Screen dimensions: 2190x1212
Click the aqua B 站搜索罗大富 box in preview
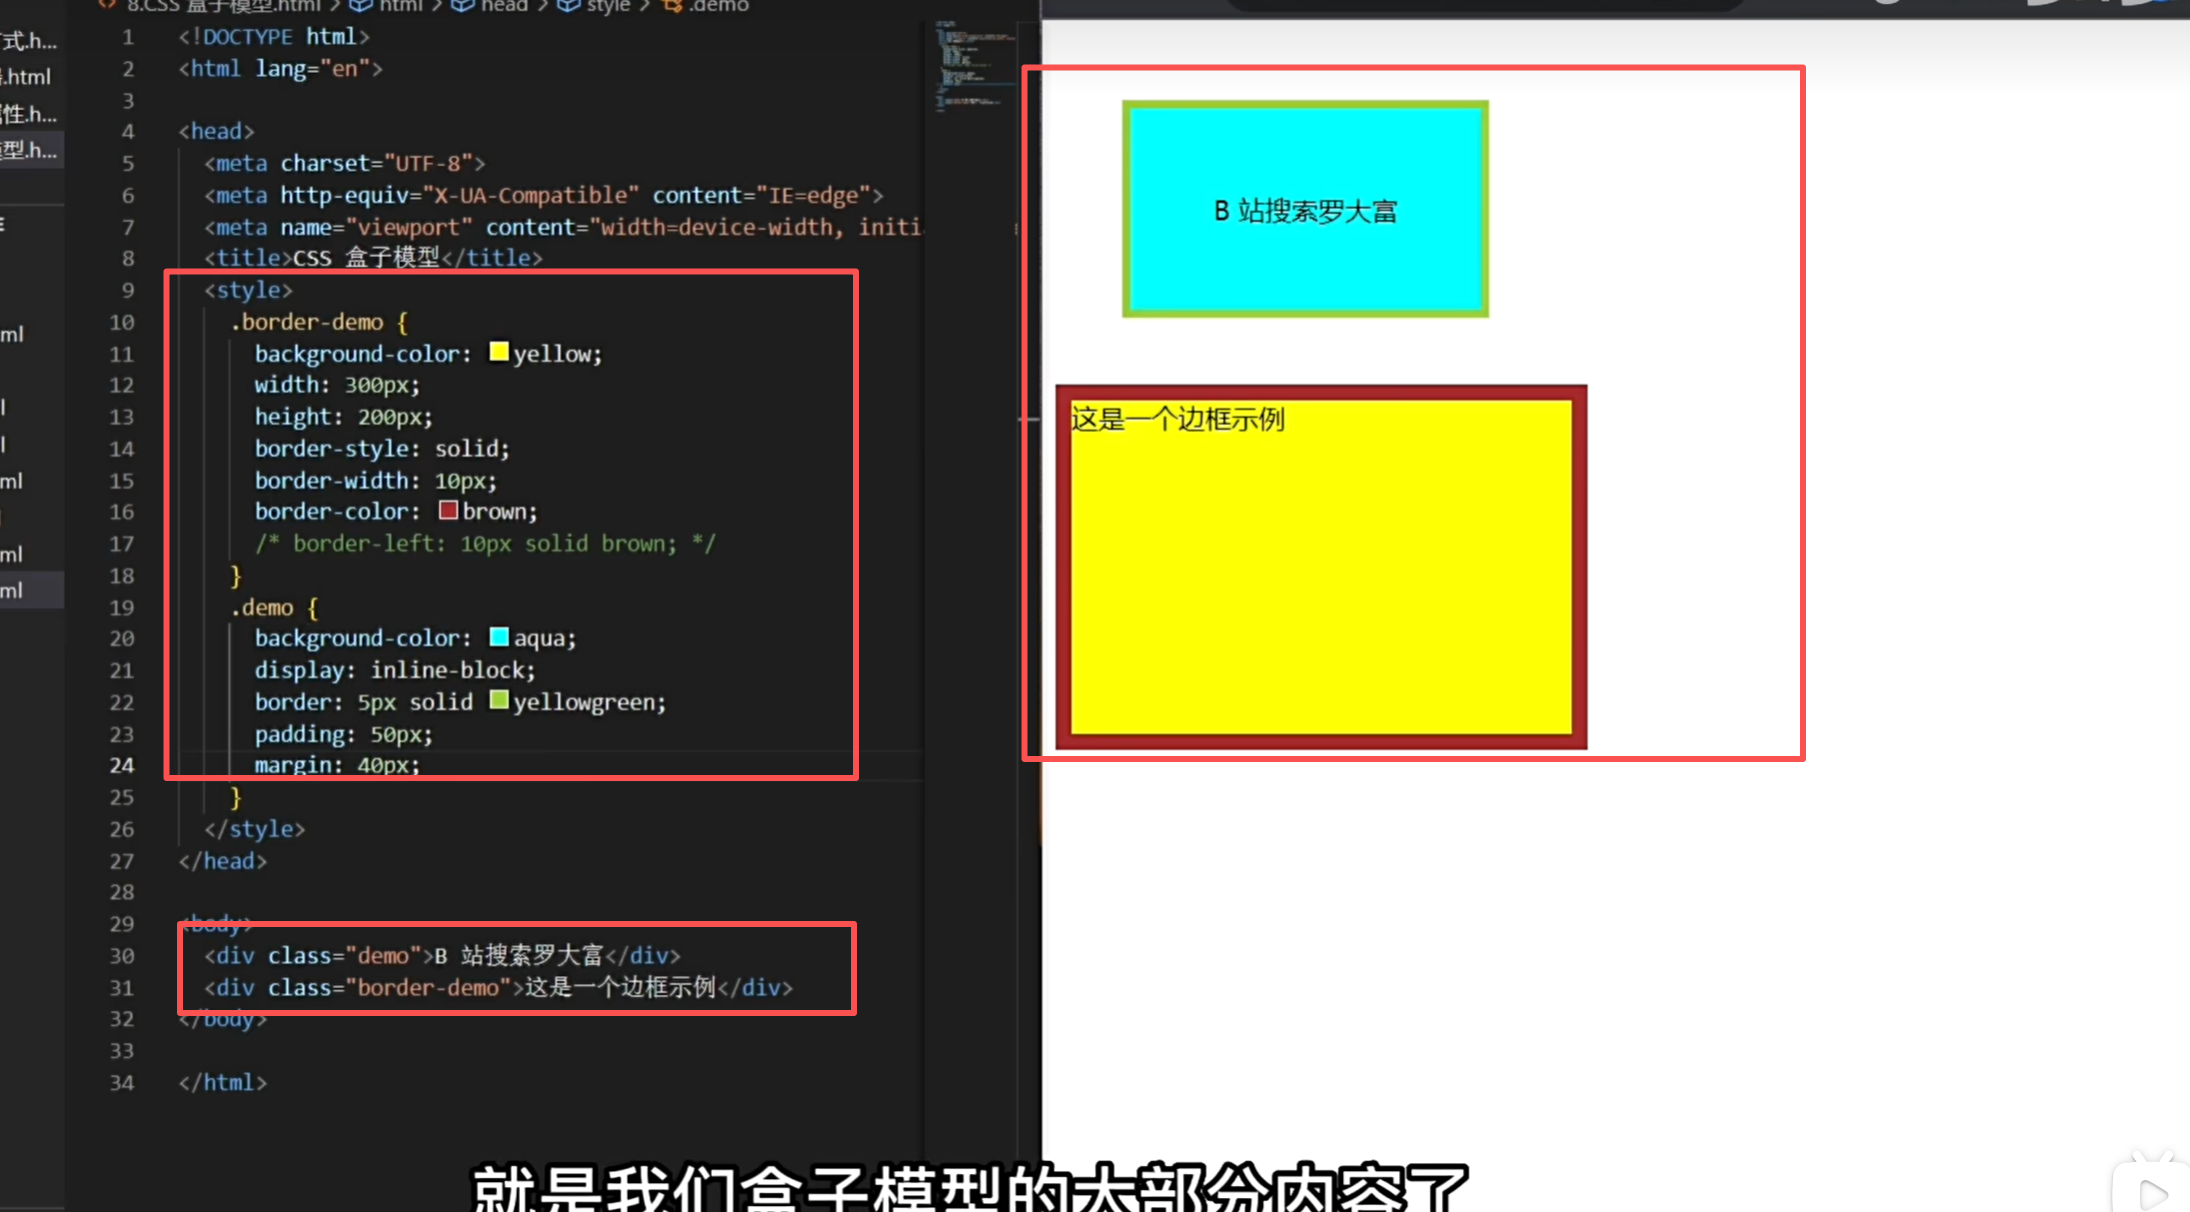1305,209
